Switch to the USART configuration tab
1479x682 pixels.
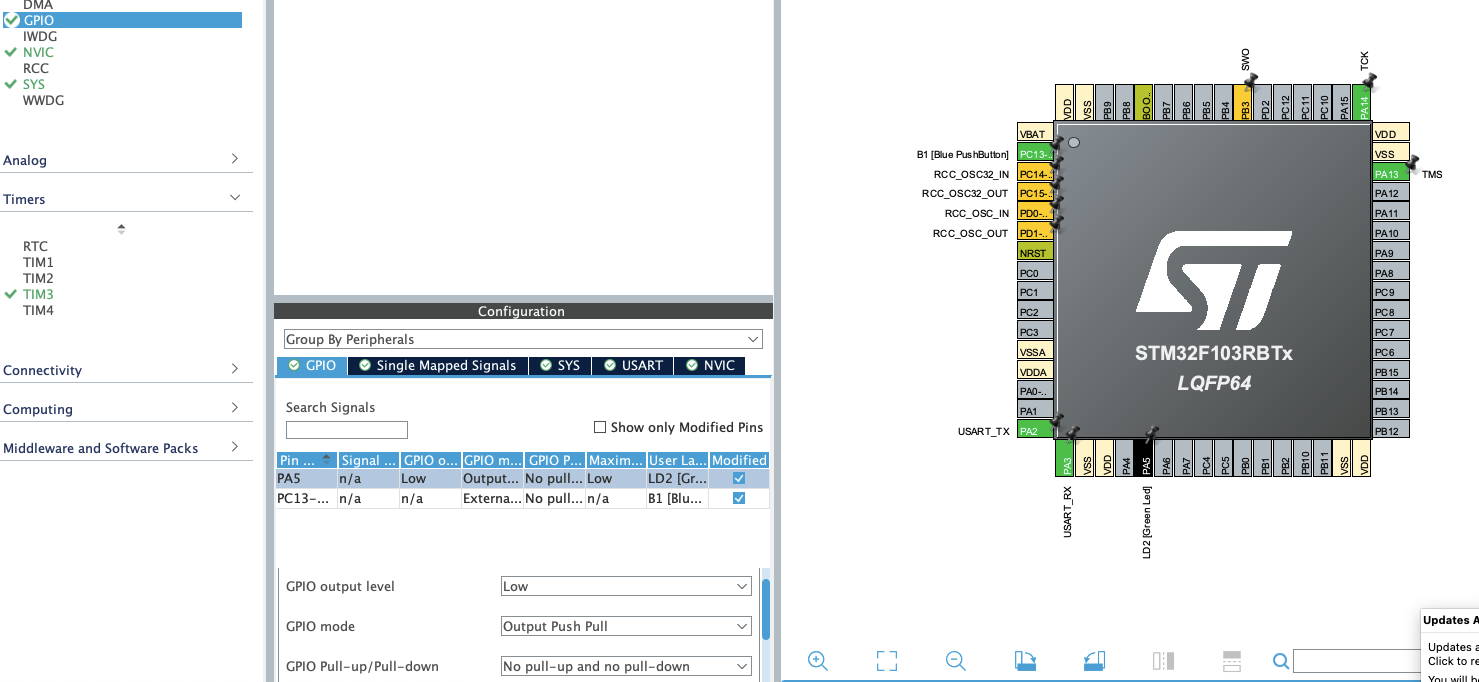[x=633, y=366]
